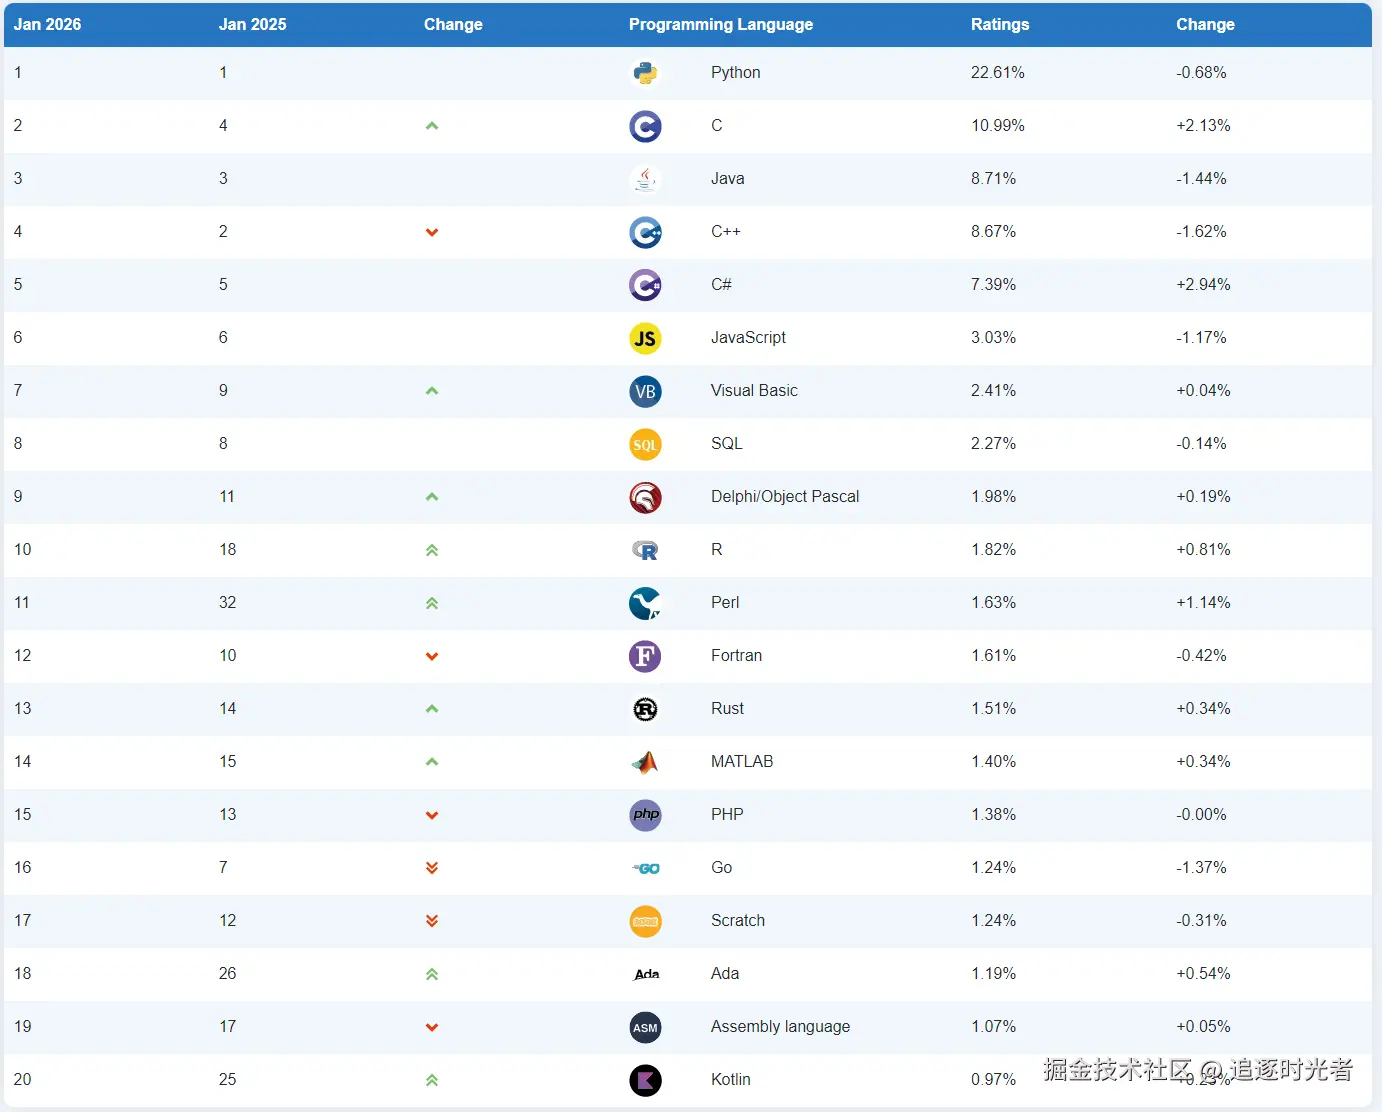The width and height of the screenshot is (1382, 1112).
Task: Click the double up arrow in Perl row
Action: coord(432,603)
